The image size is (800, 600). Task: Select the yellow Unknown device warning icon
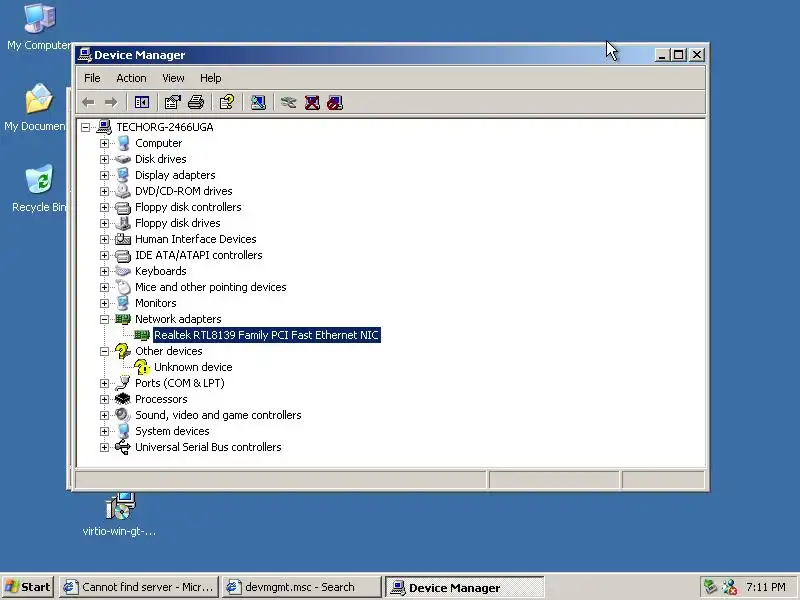point(142,367)
